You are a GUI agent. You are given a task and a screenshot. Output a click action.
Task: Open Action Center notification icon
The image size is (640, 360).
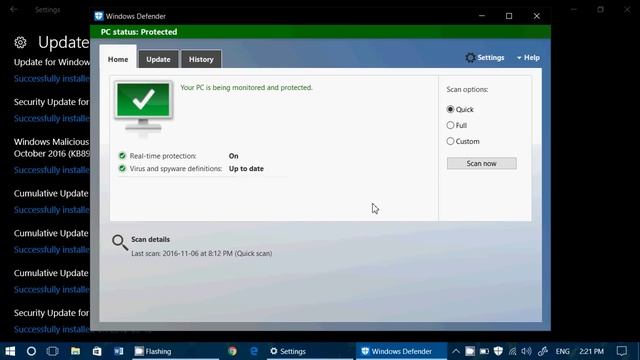pyautogui.click(x=622, y=351)
